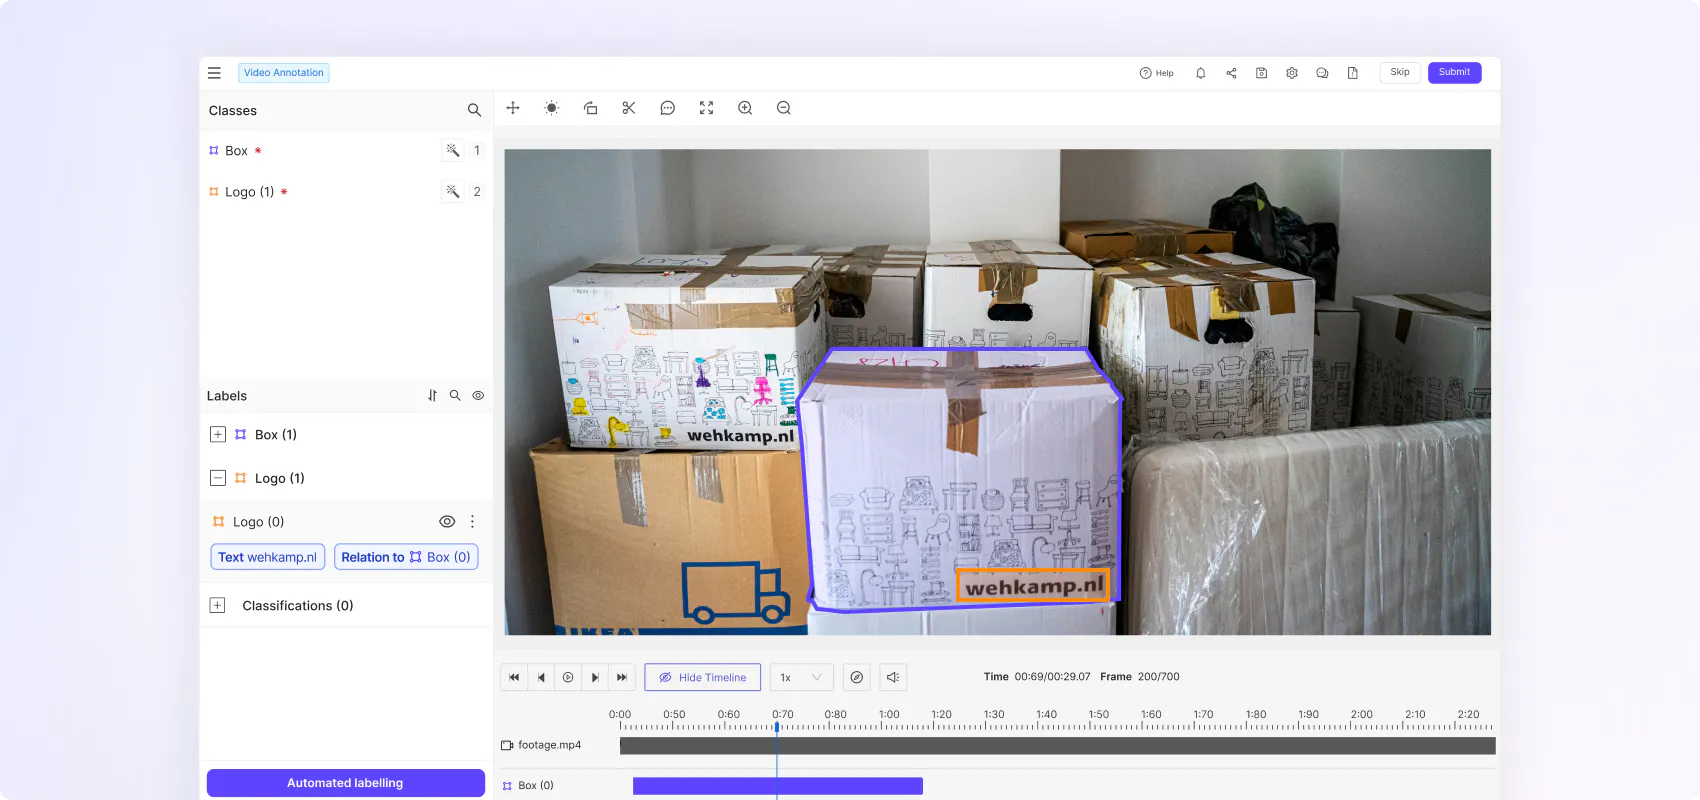Zoom out of the canvas
This screenshot has height=800, width=1700.
784,108
